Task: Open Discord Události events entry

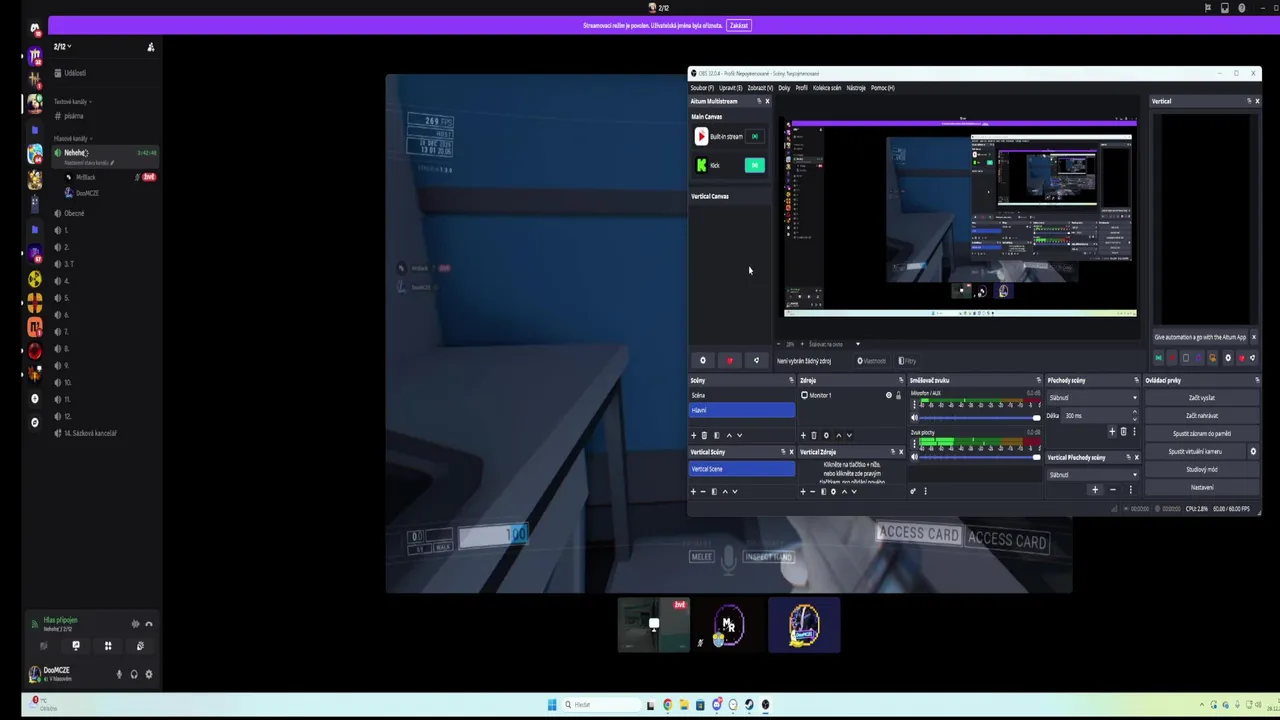Action: point(75,73)
